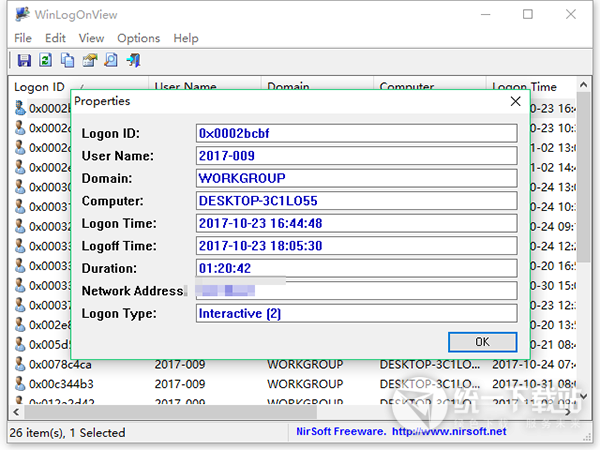Open the Help menu
600x450 pixels.
coord(186,38)
